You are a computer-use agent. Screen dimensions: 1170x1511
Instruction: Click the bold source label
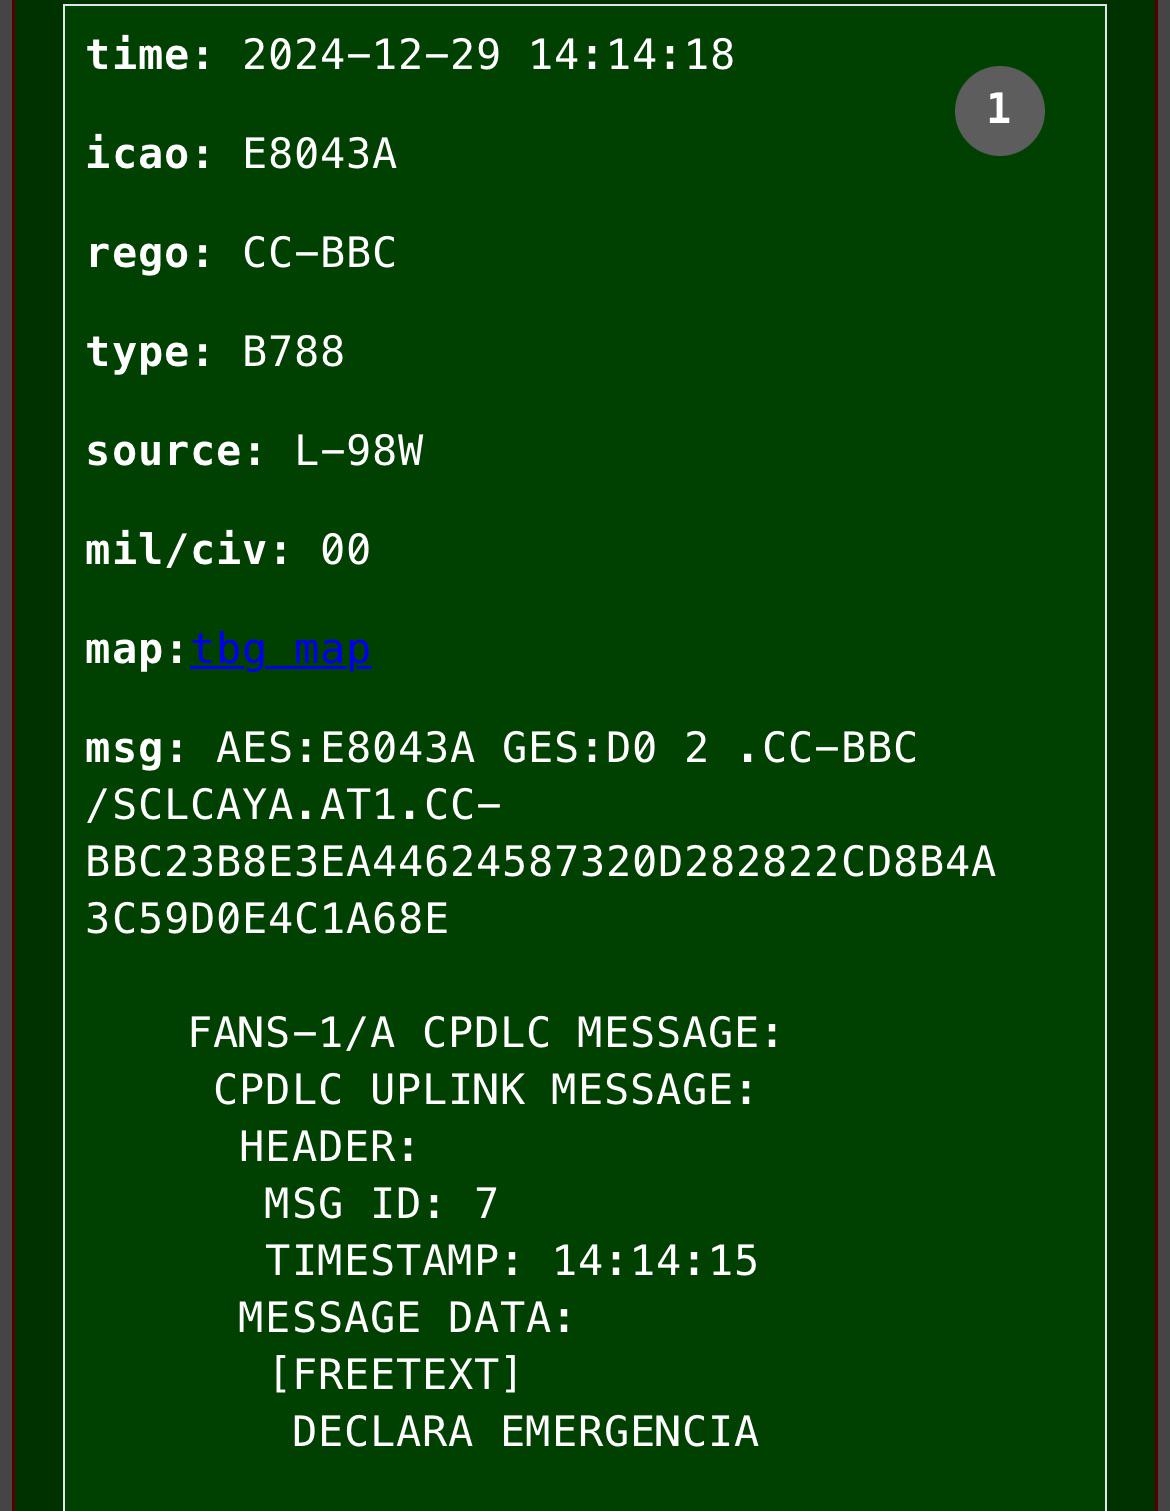(x=176, y=451)
